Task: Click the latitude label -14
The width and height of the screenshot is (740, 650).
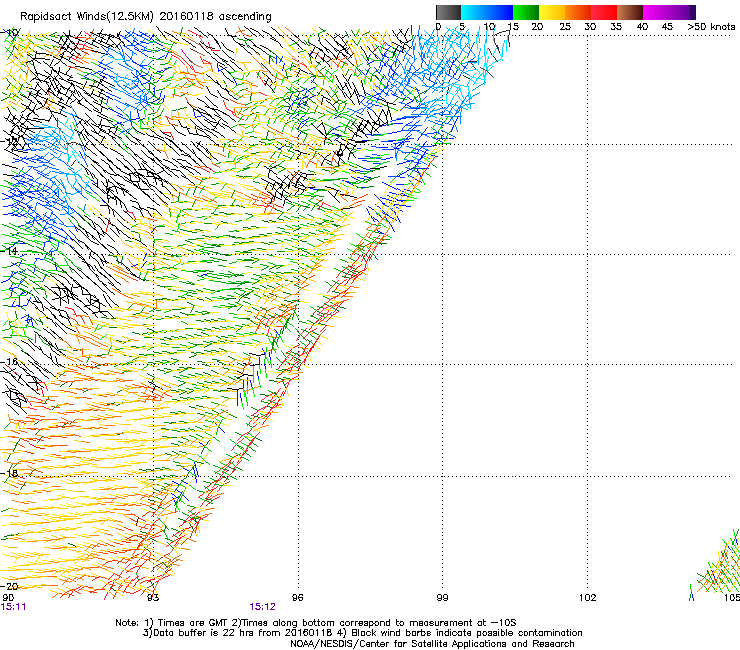Action: point(11,251)
